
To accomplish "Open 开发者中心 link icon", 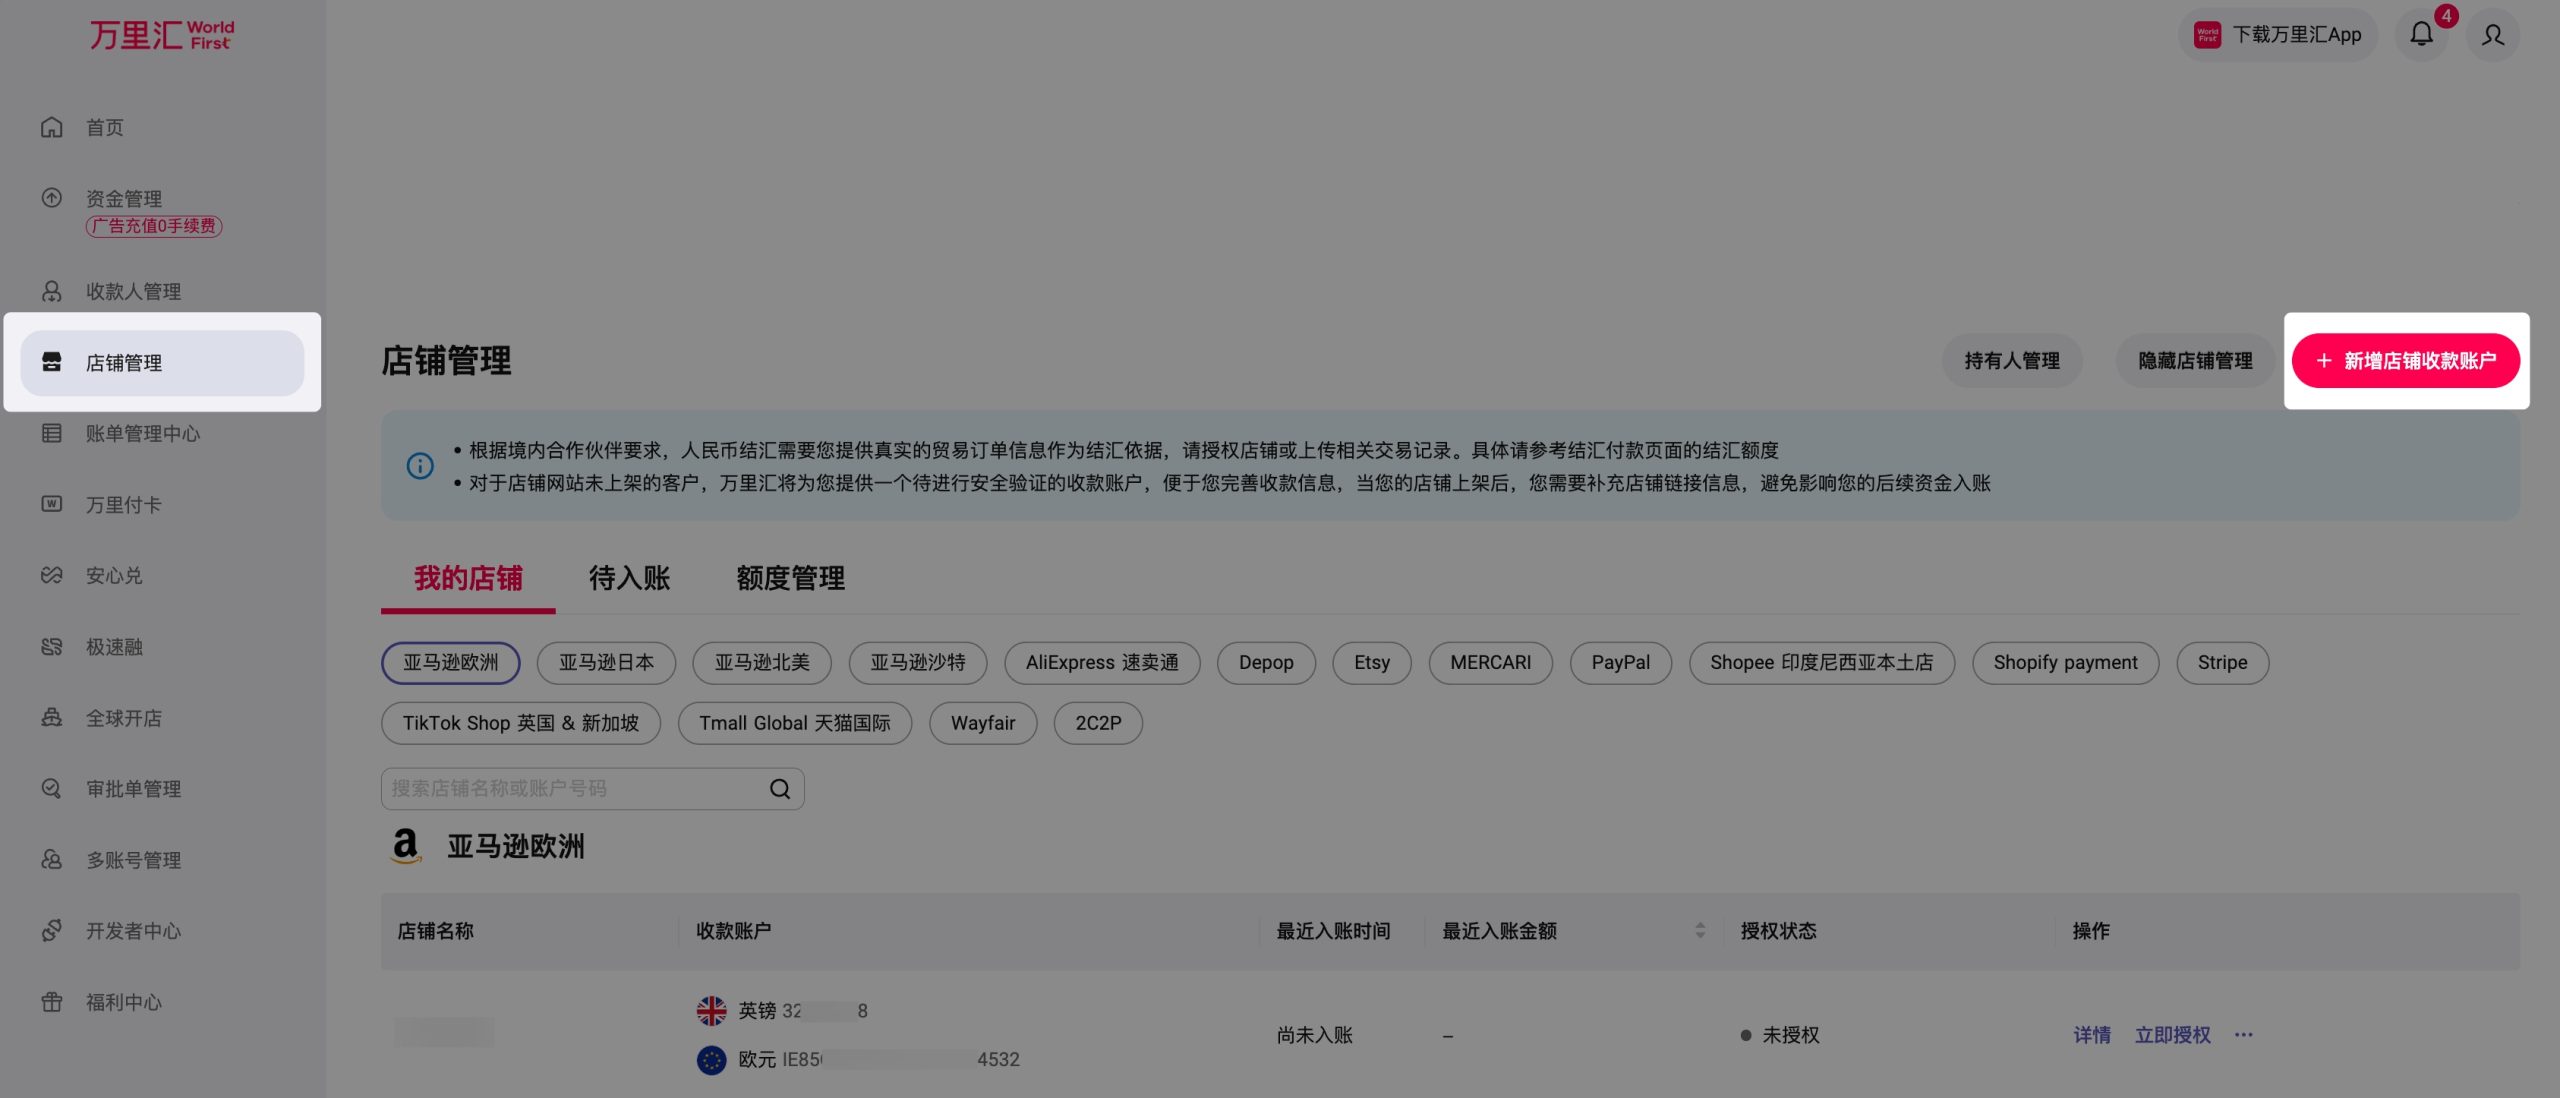I will (52, 931).
